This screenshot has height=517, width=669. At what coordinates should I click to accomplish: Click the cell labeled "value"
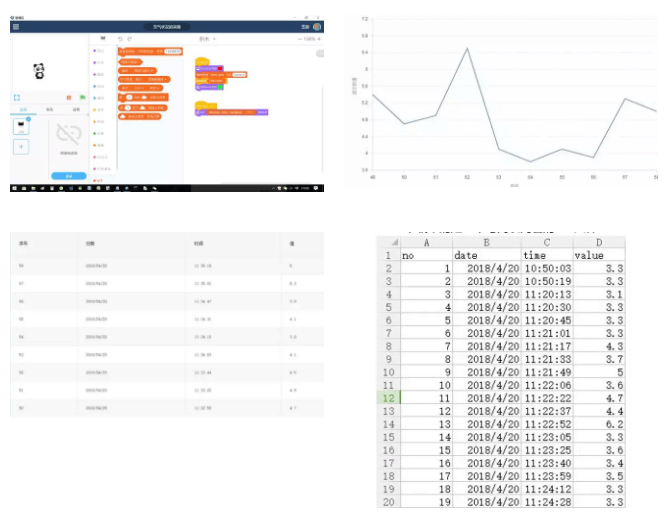click(599, 256)
